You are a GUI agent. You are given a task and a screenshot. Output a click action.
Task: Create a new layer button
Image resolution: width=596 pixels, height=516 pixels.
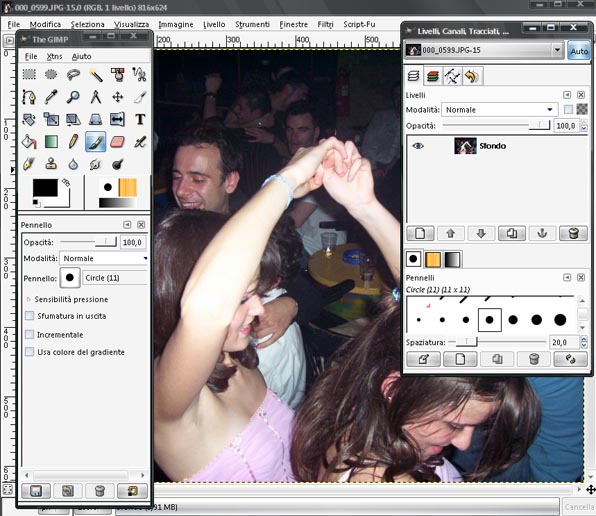coord(420,233)
